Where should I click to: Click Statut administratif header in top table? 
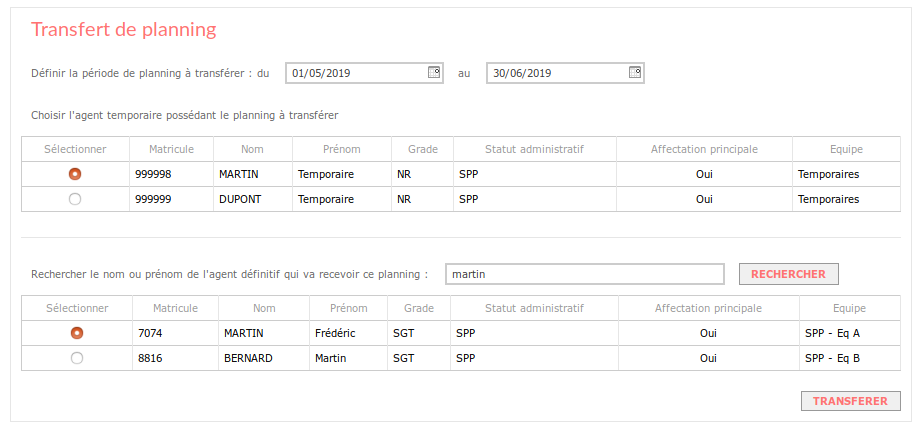535,149
